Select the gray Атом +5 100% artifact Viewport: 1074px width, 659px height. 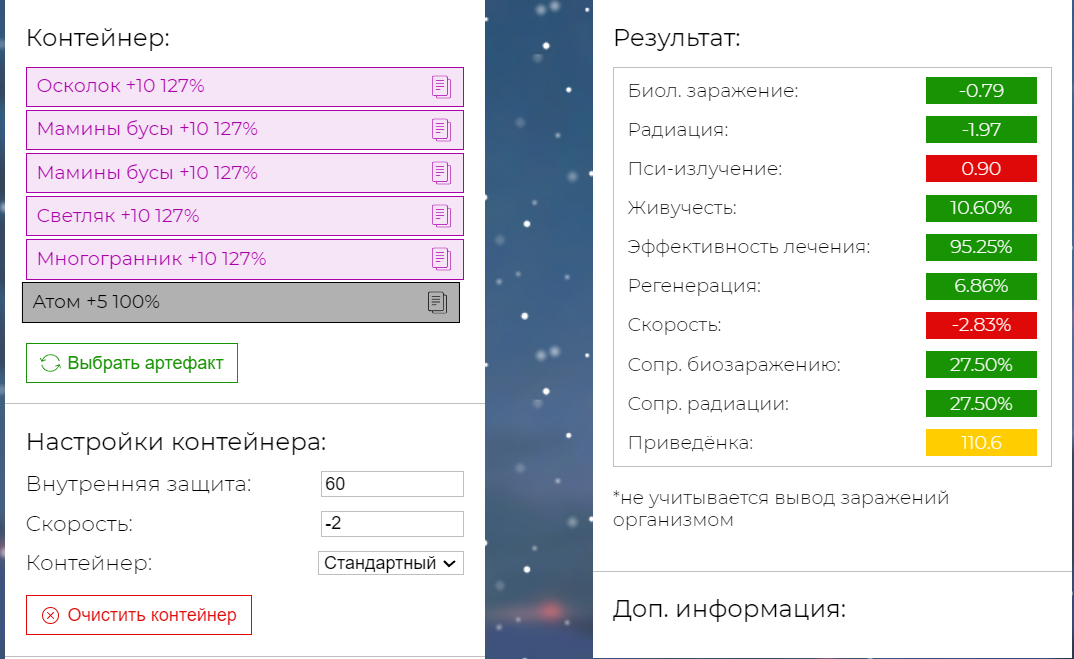tap(200, 302)
